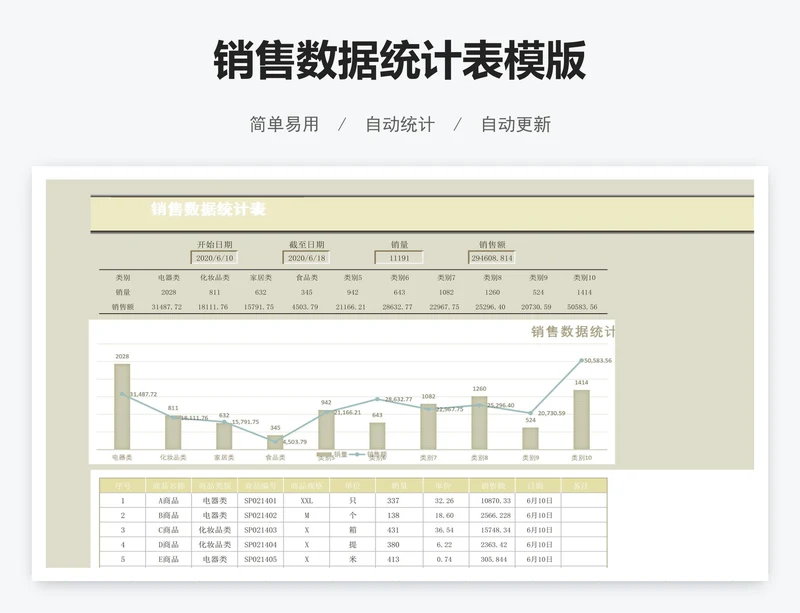This screenshot has height=613, width=800.
Task: Click the summary 销售额 value 50583.56
Action: pos(582,307)
